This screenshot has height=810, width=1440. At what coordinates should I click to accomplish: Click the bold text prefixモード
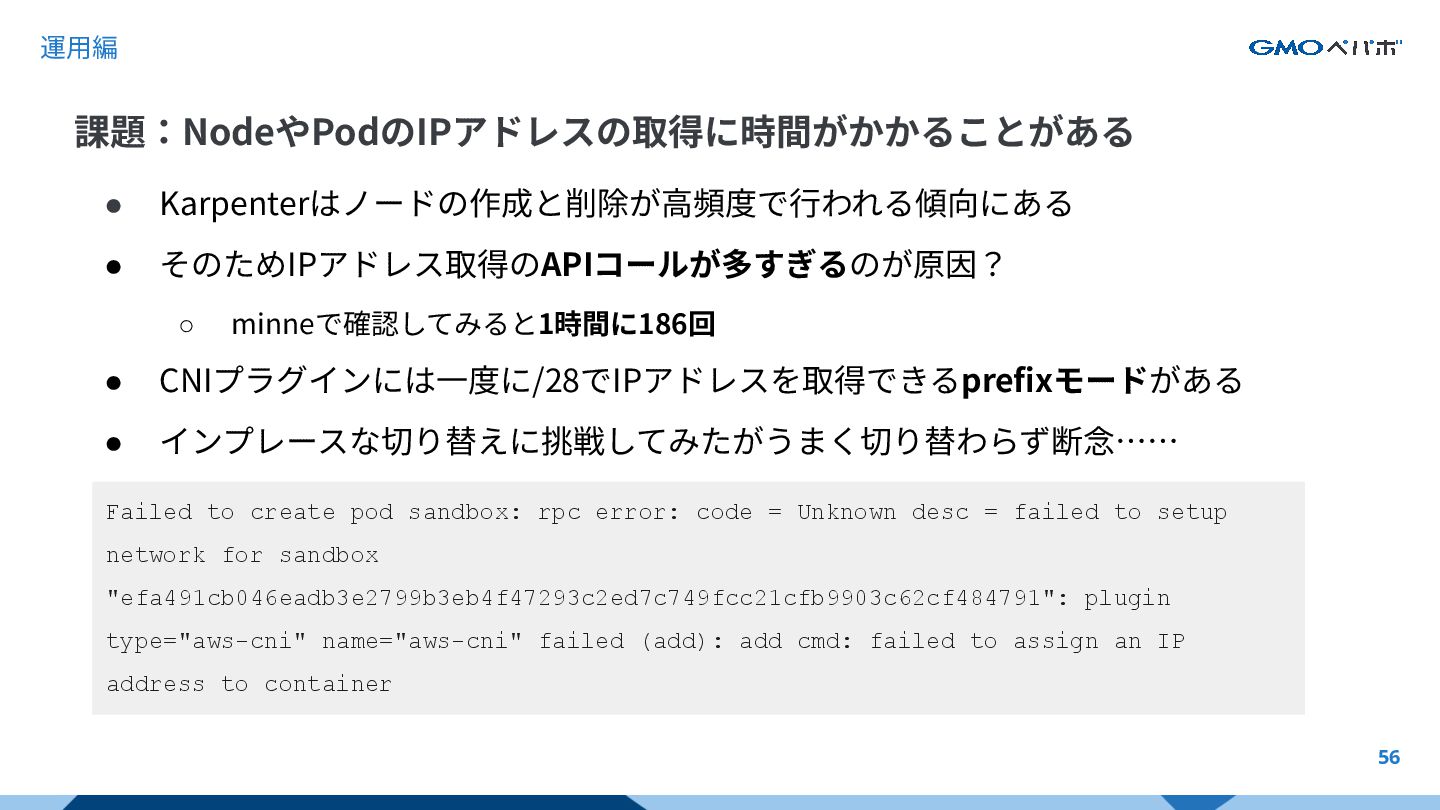1054,381
